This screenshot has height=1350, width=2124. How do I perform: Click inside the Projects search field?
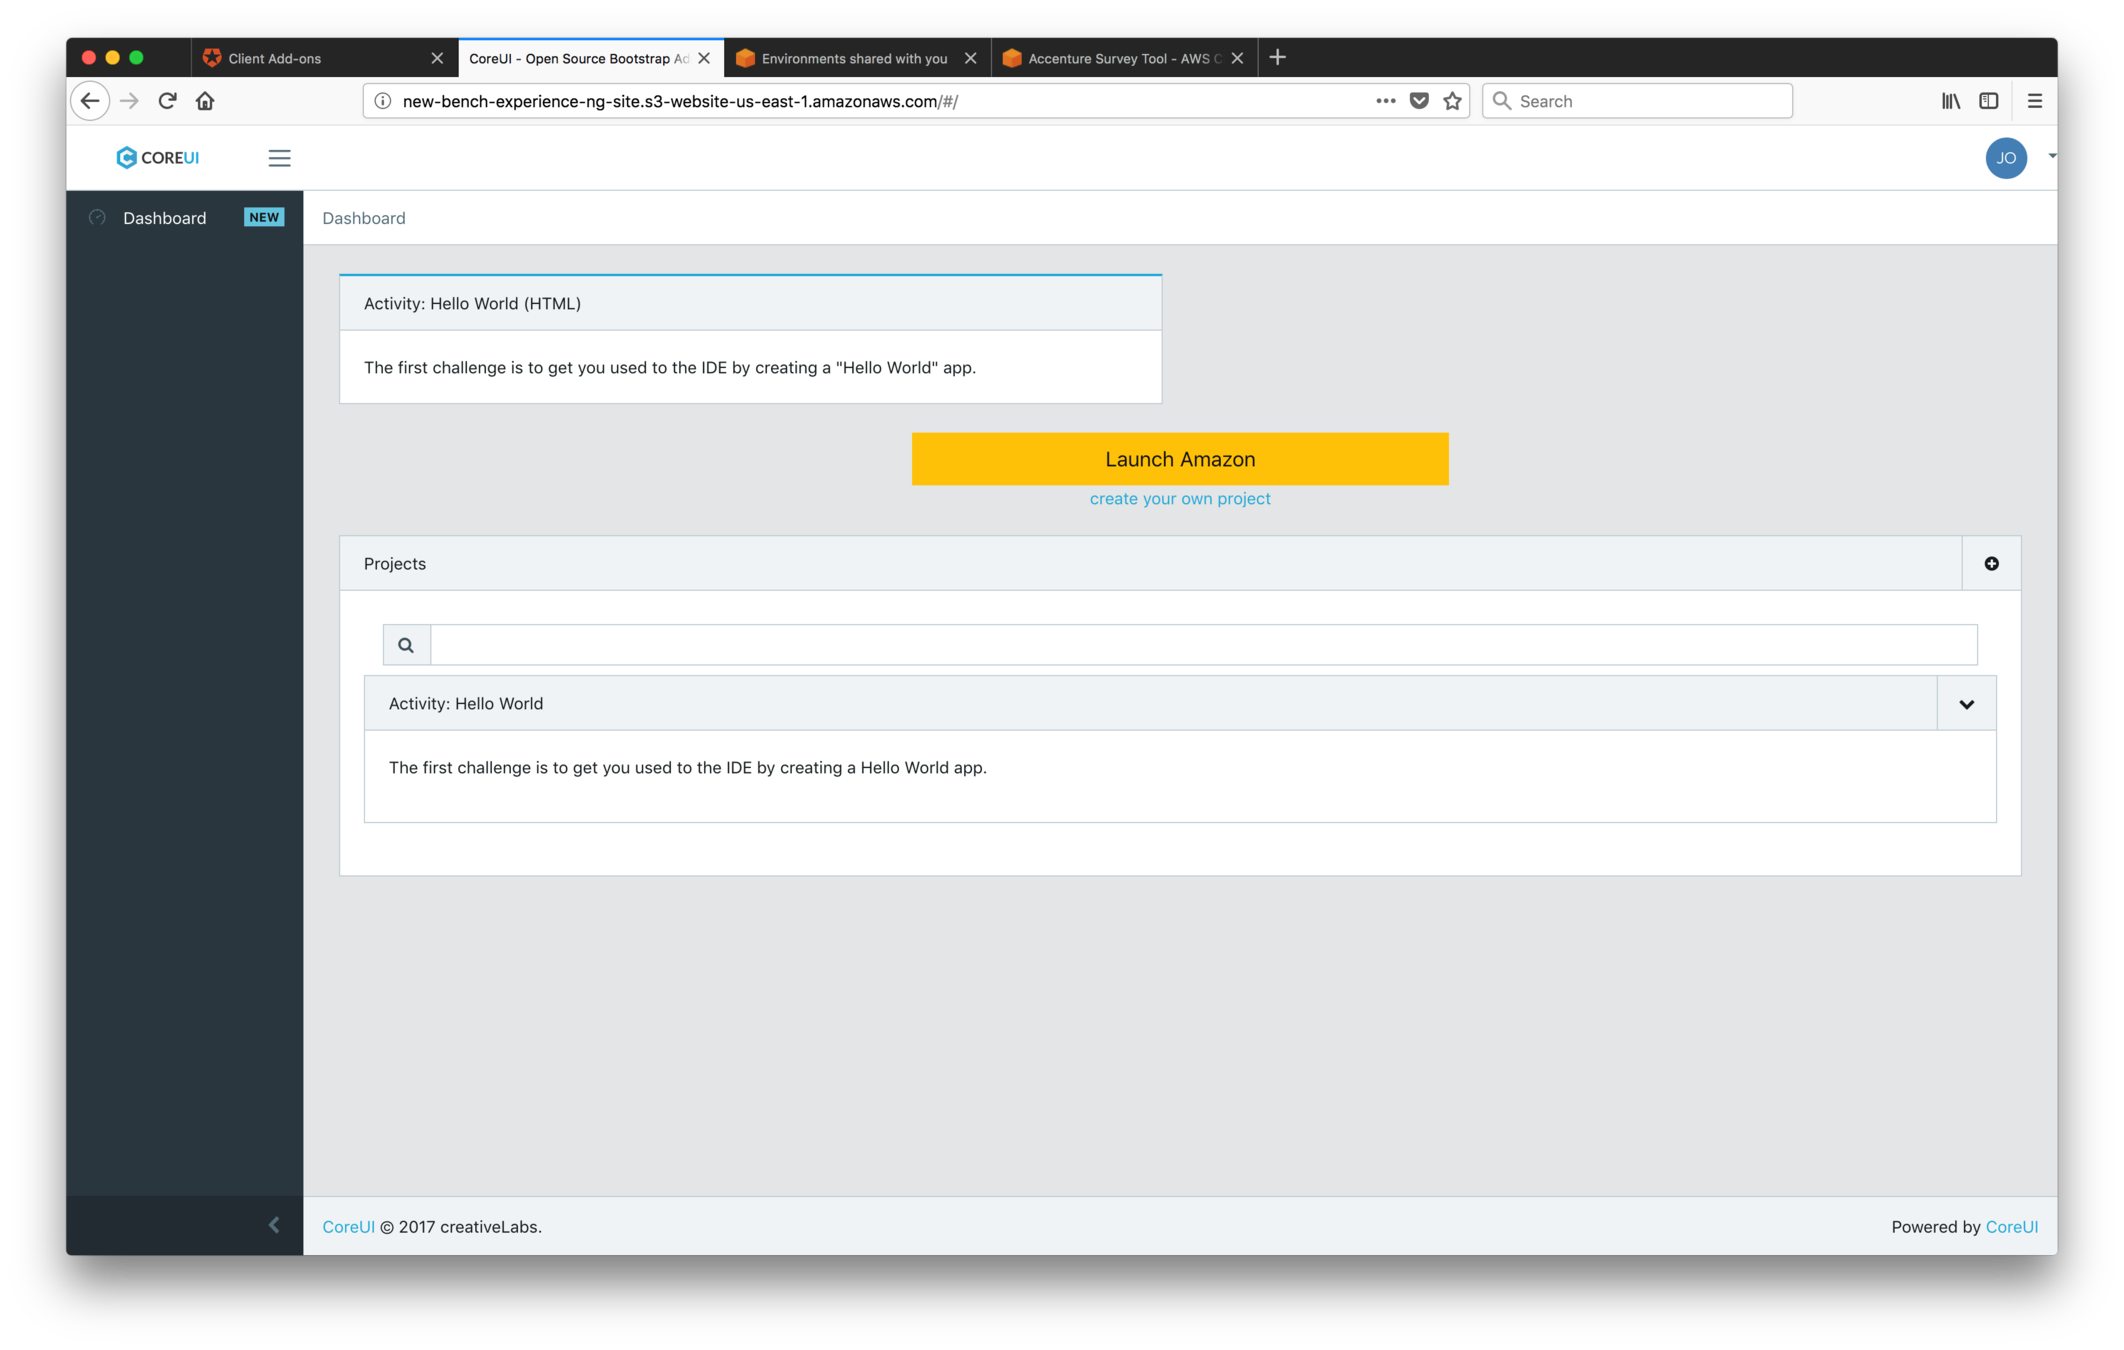1203,645
